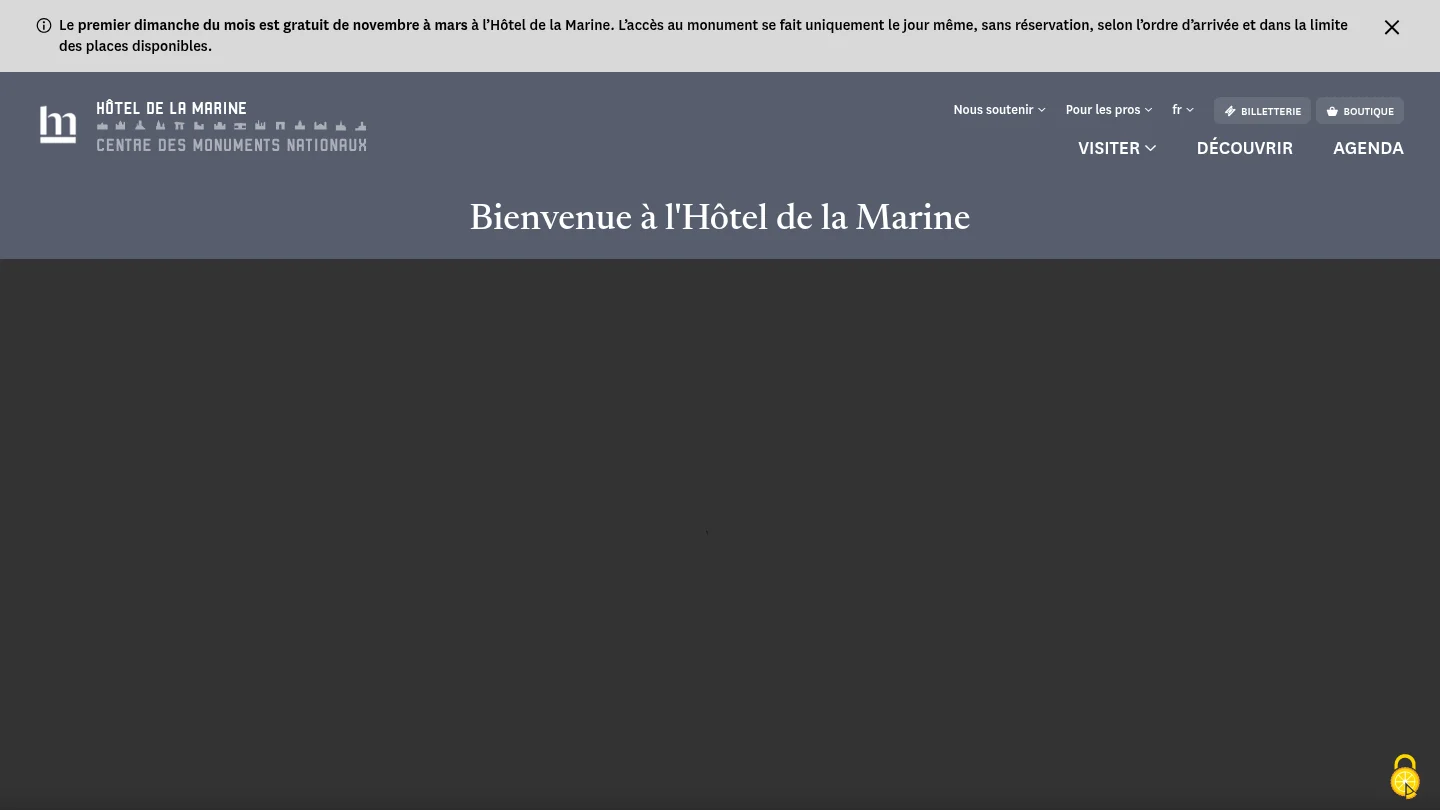
Task: Click the Bienvenue à l'Hôtel de la Marine heading
Action: [720, 217]
